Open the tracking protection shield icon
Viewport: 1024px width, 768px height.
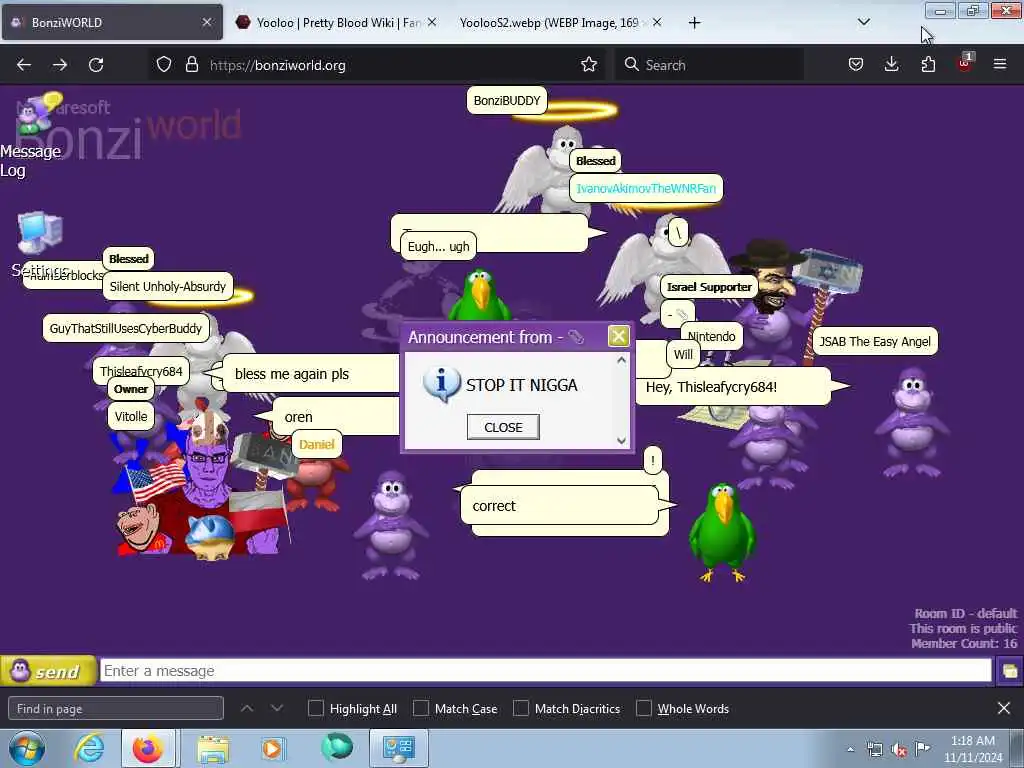tap(164, 65)
